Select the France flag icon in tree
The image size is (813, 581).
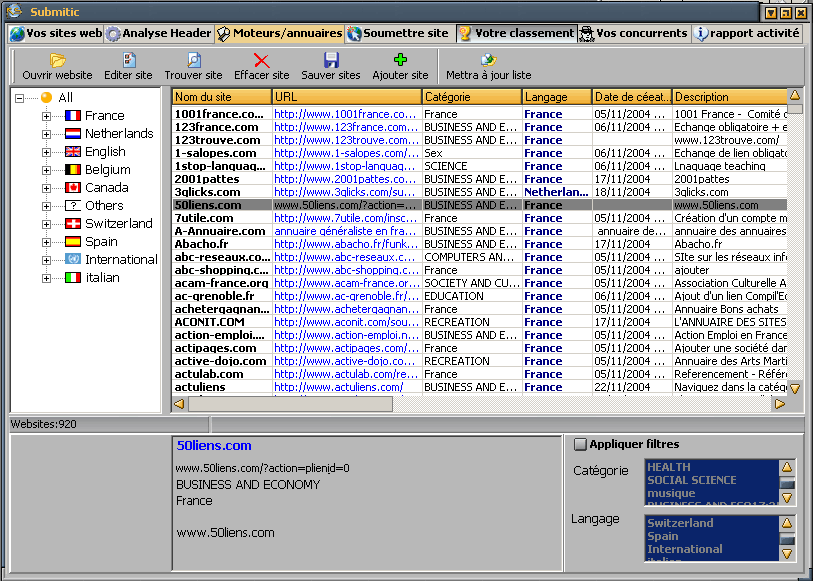pos(73,116)
